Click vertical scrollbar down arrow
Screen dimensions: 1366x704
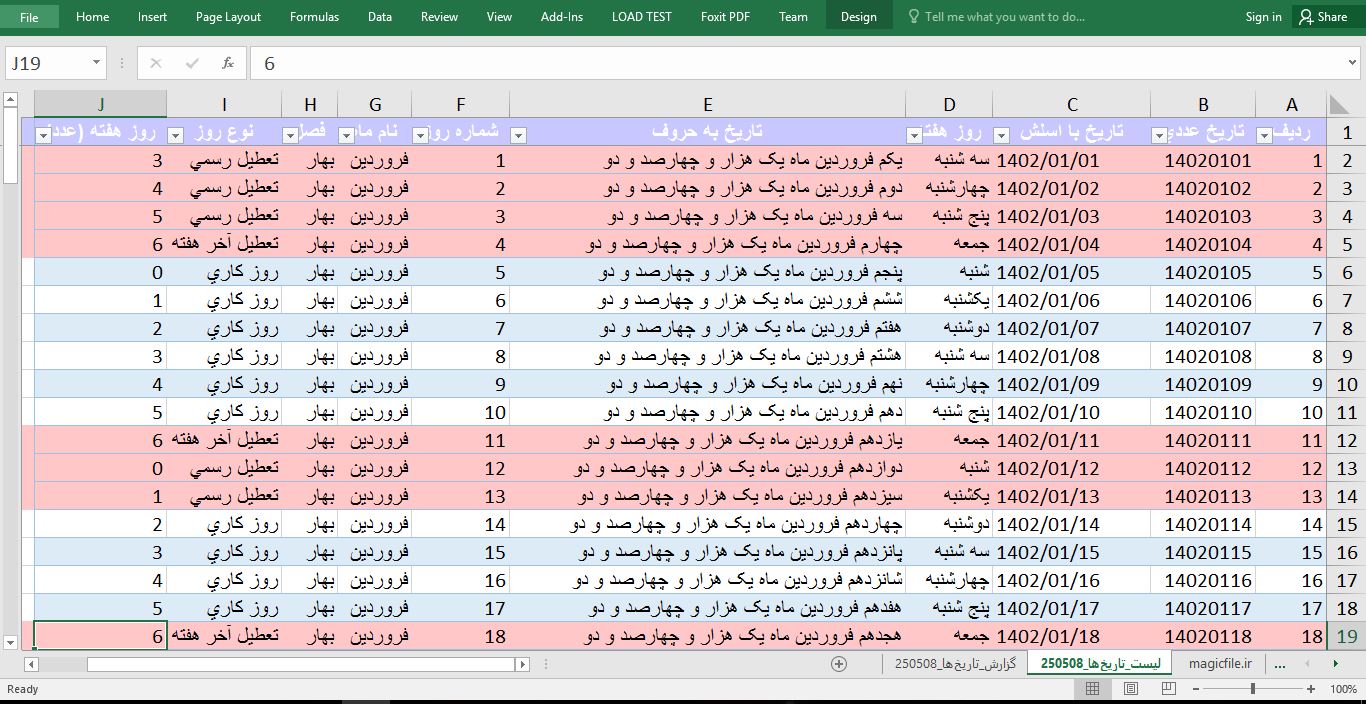[x=11, y=643]
